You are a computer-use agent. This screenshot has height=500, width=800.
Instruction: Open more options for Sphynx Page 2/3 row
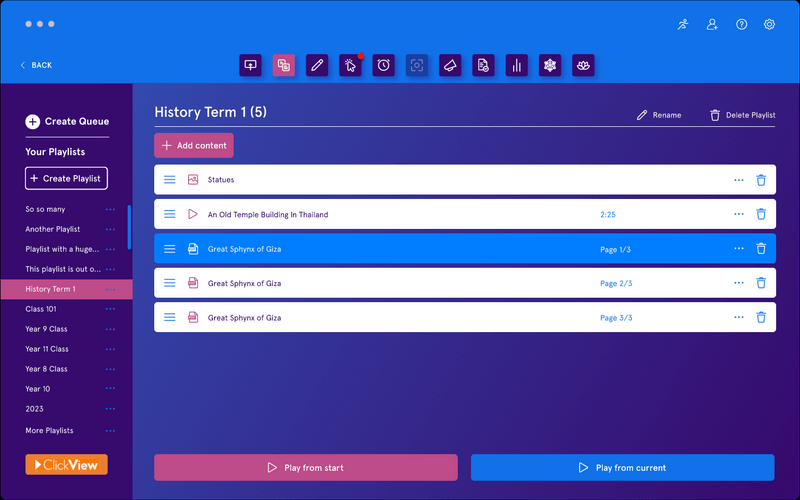coord(738,283)
